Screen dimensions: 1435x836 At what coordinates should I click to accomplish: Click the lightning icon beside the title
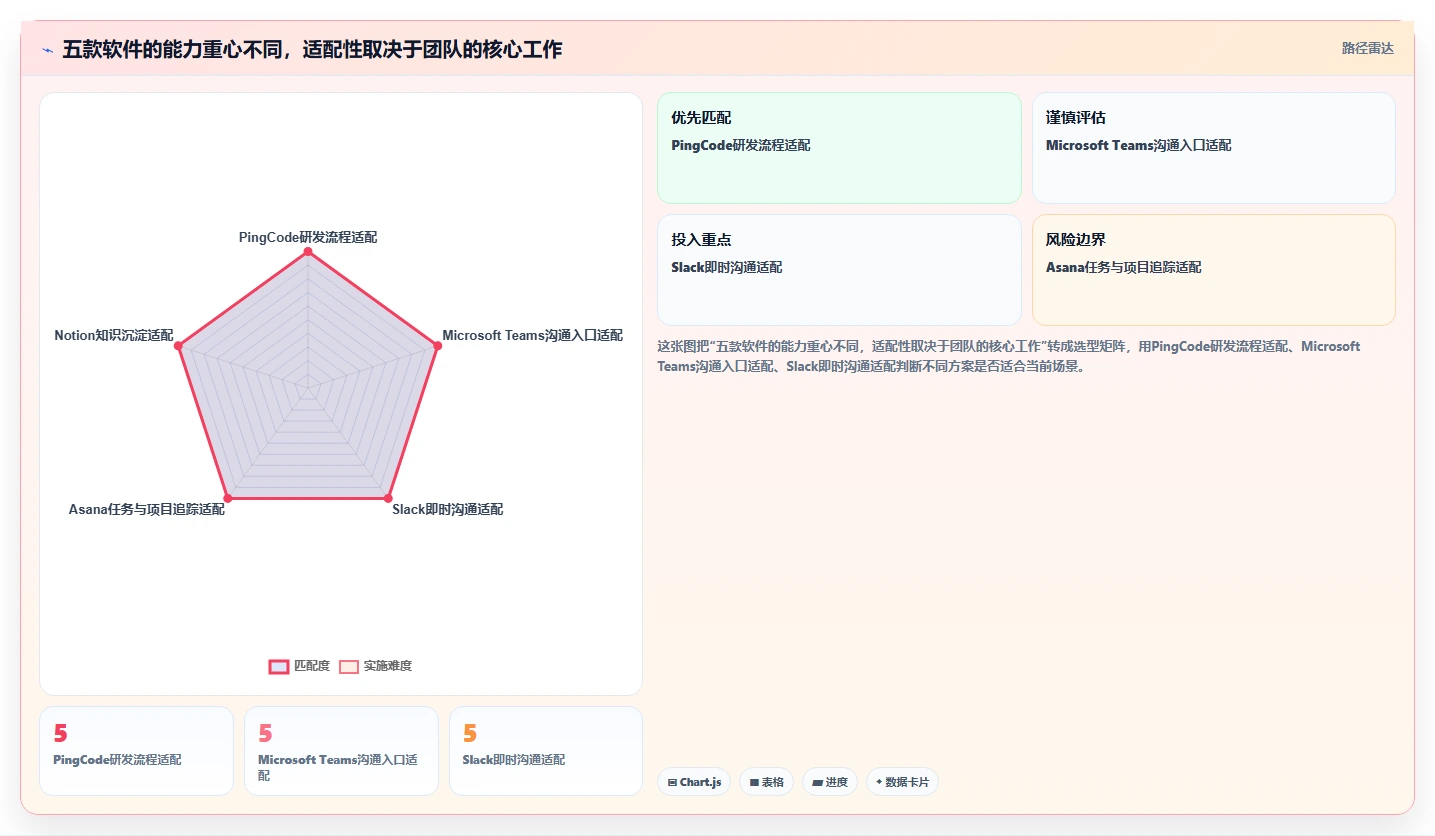47,49
